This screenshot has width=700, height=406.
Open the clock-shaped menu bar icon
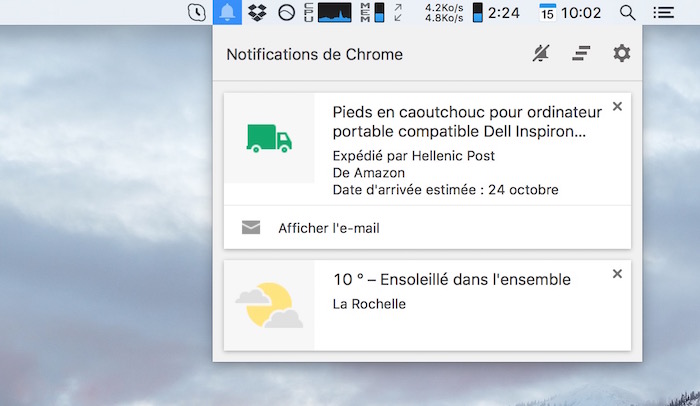click(x=198, y=13)
